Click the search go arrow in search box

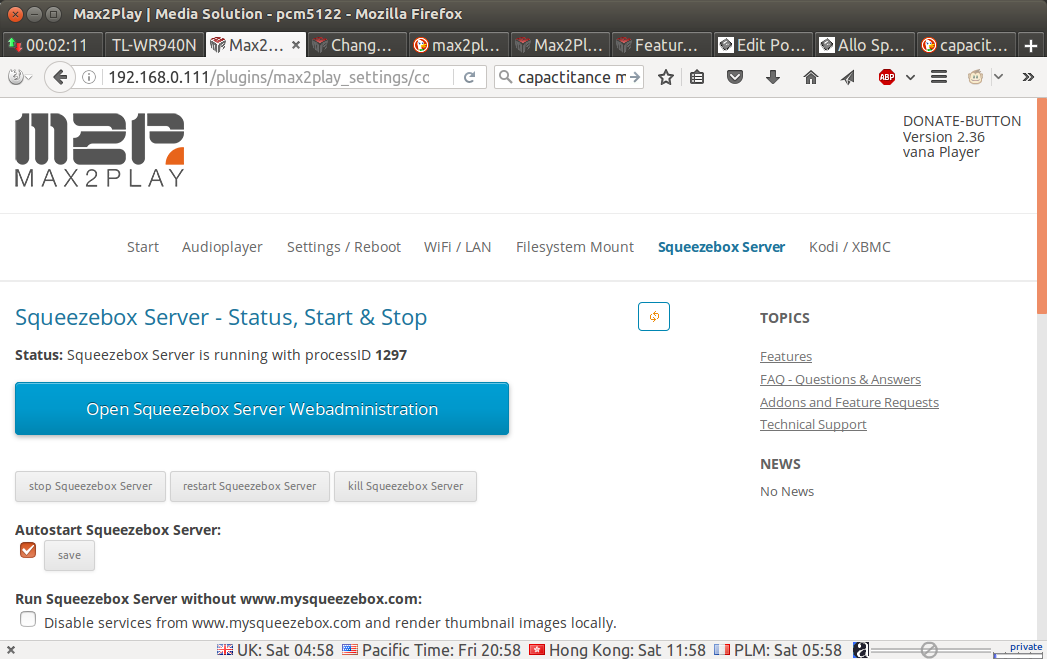point(635,77)
